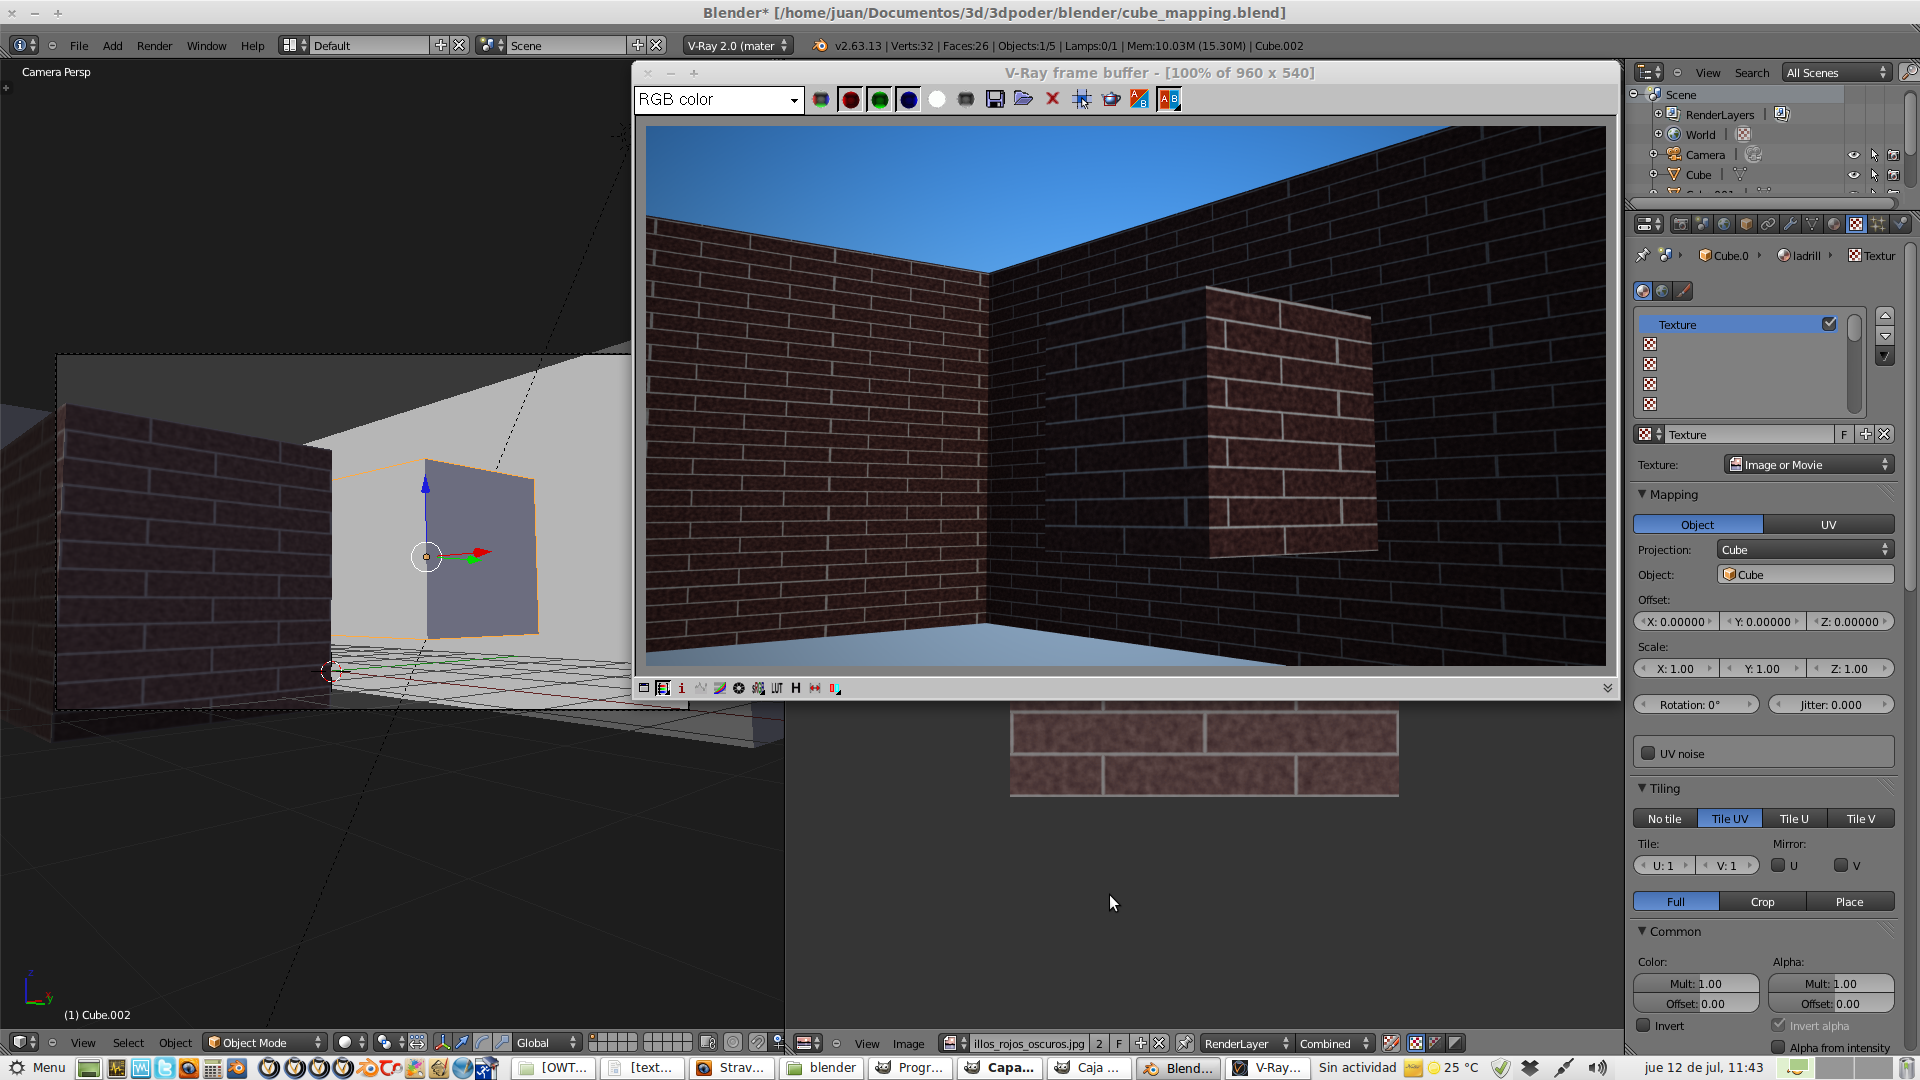Adjust the Jitter value slider

tap(1830, 705)
